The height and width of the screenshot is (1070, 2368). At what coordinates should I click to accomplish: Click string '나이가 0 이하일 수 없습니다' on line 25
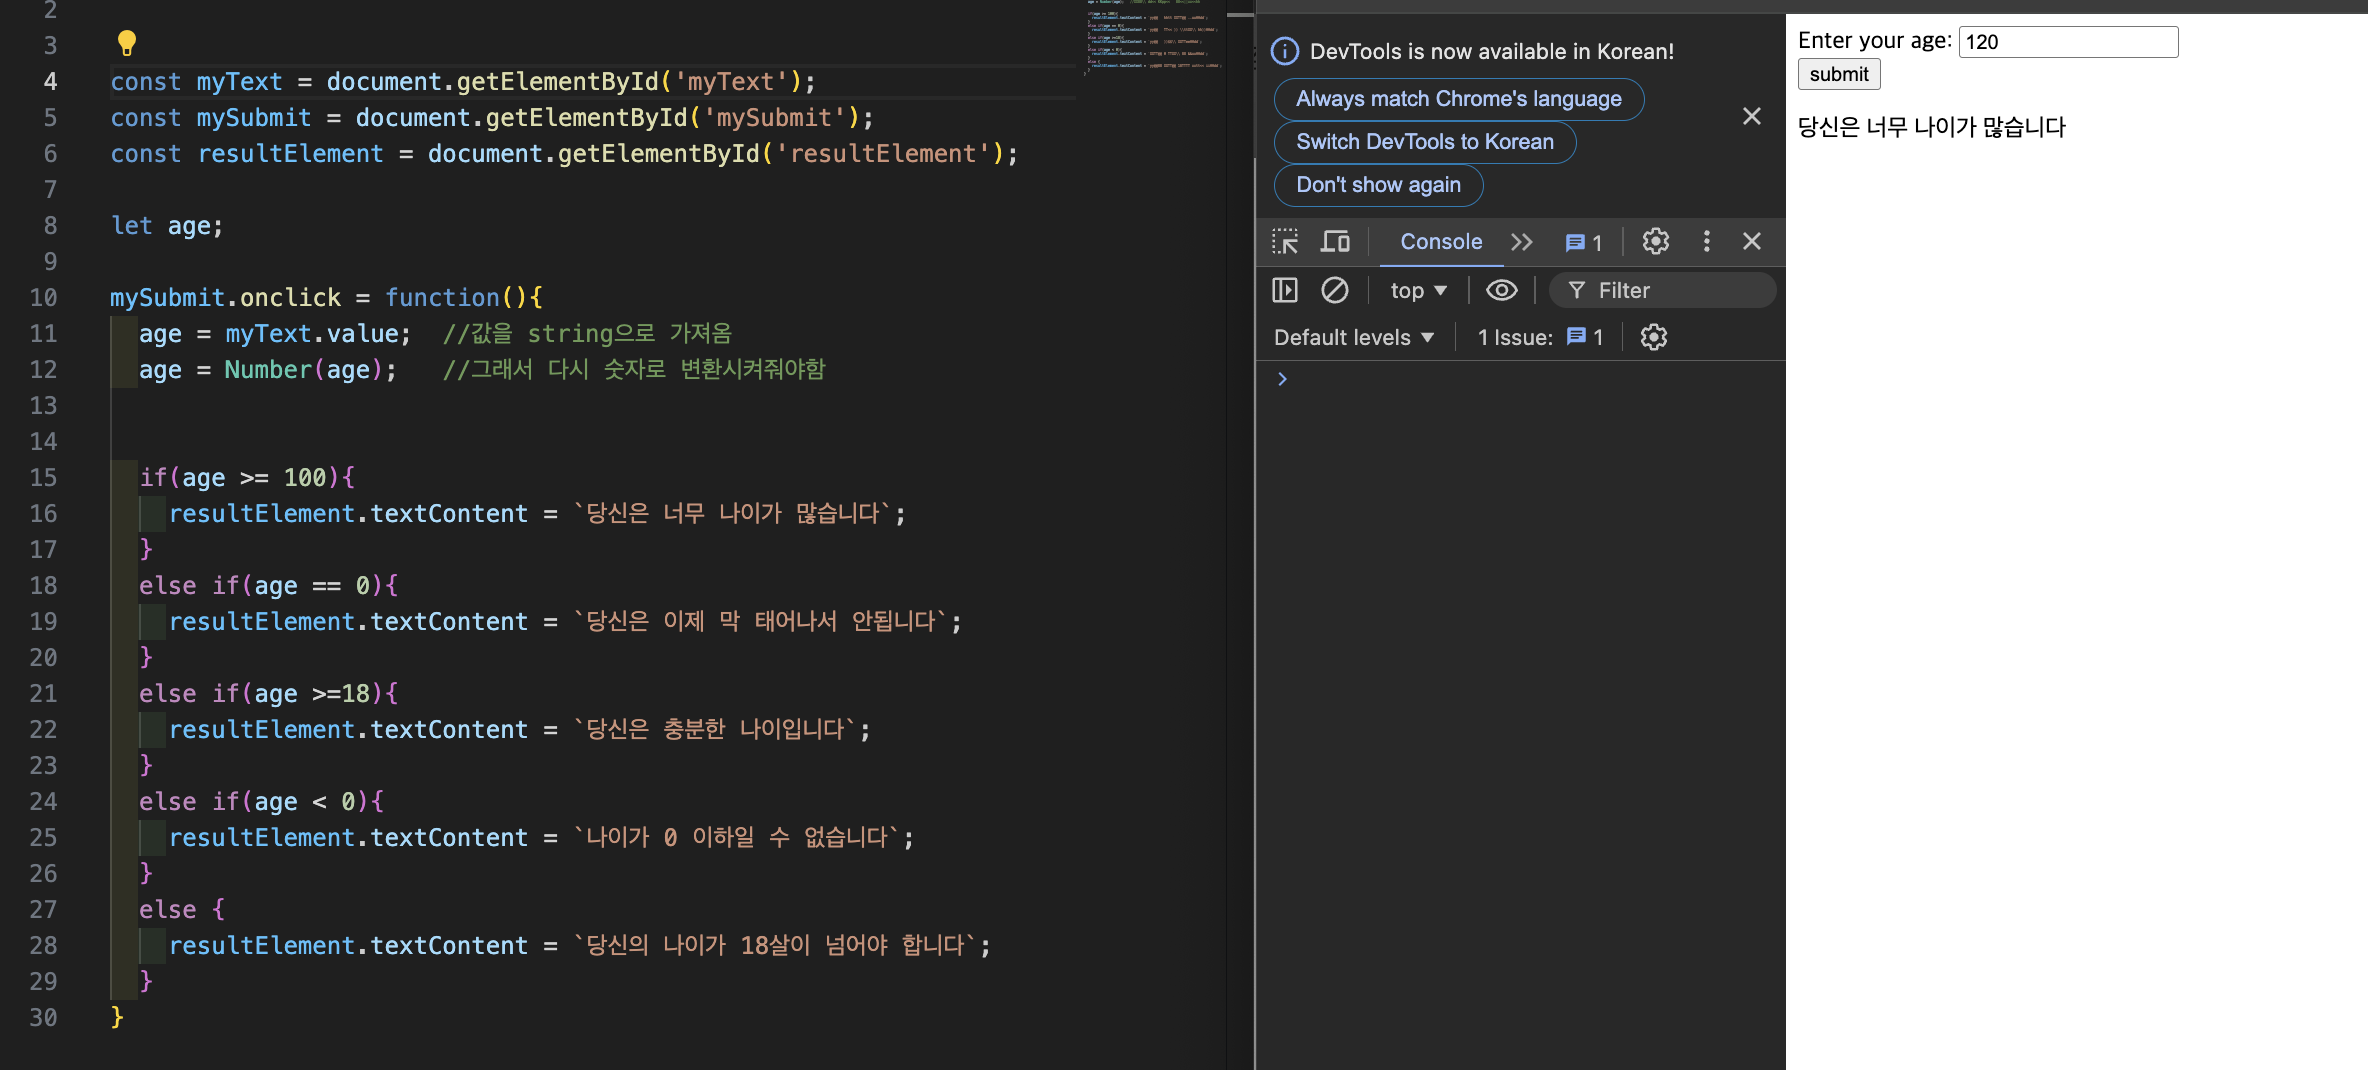(737, 838)
